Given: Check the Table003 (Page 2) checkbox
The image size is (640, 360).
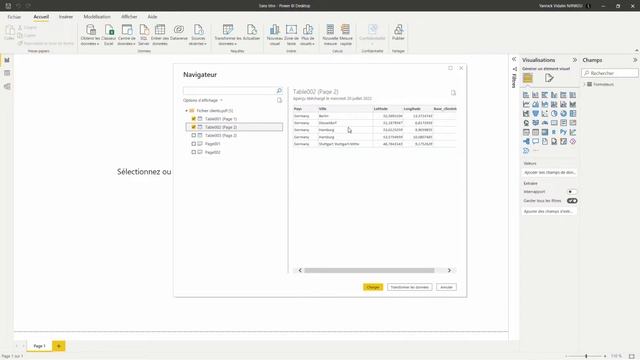Looking at the screenshot, I should pyautogui.click(x=193, y=135).
